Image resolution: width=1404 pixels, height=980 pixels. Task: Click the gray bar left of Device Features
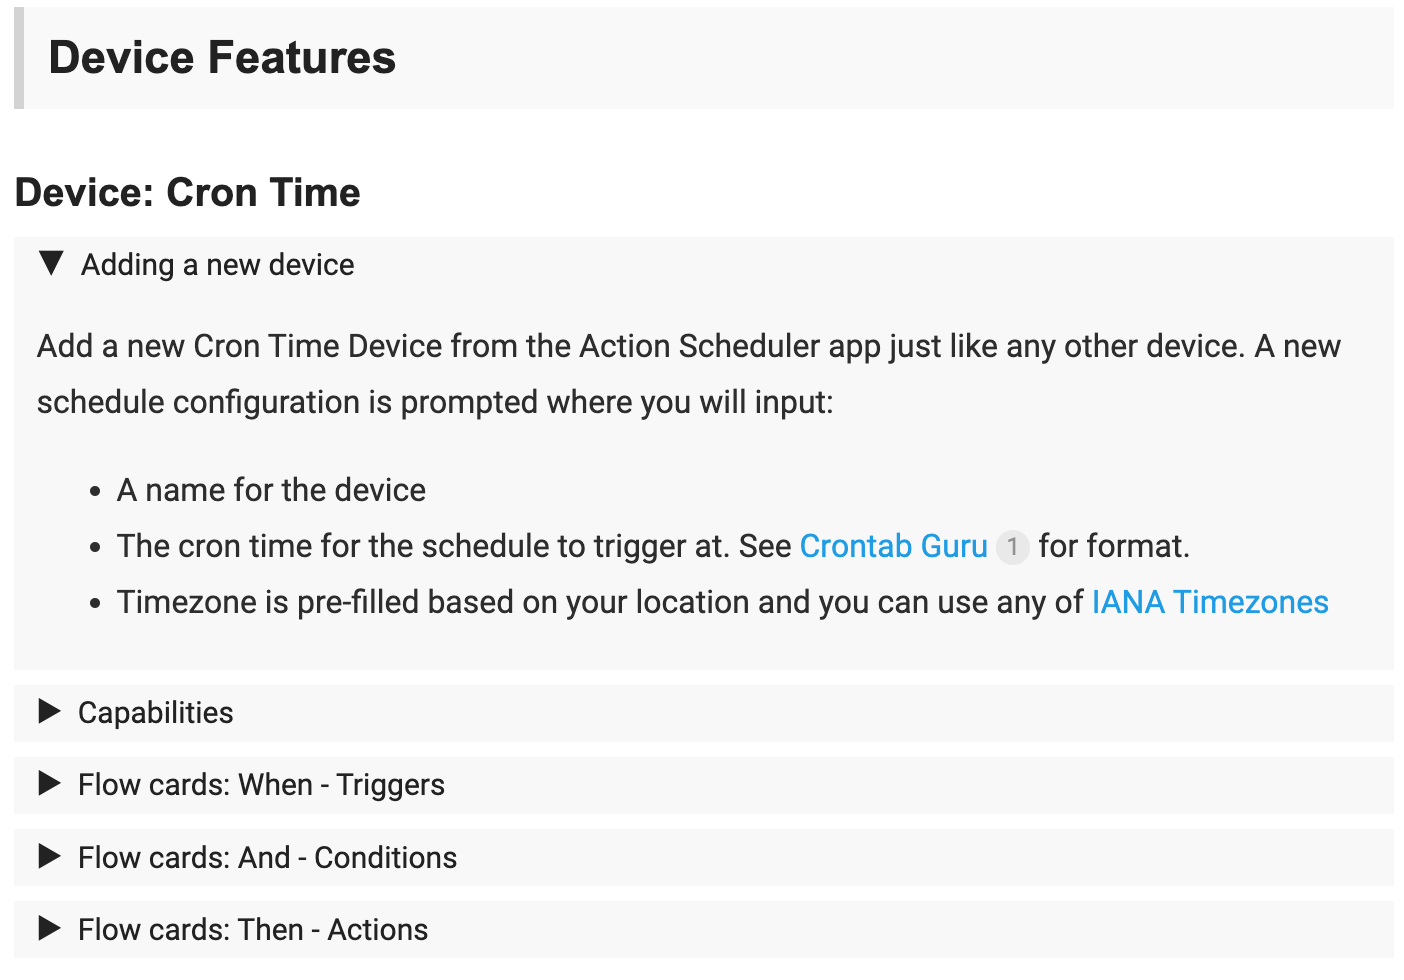[19, 58]
